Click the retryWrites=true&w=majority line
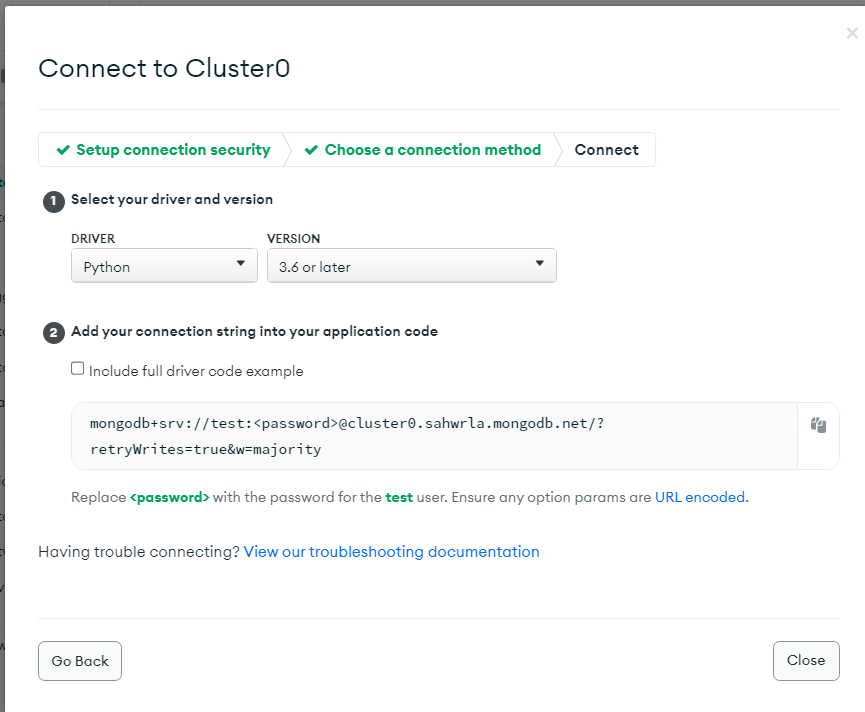Image resolution: width=865 pixels, height=712 pixels. pos(206,449)
